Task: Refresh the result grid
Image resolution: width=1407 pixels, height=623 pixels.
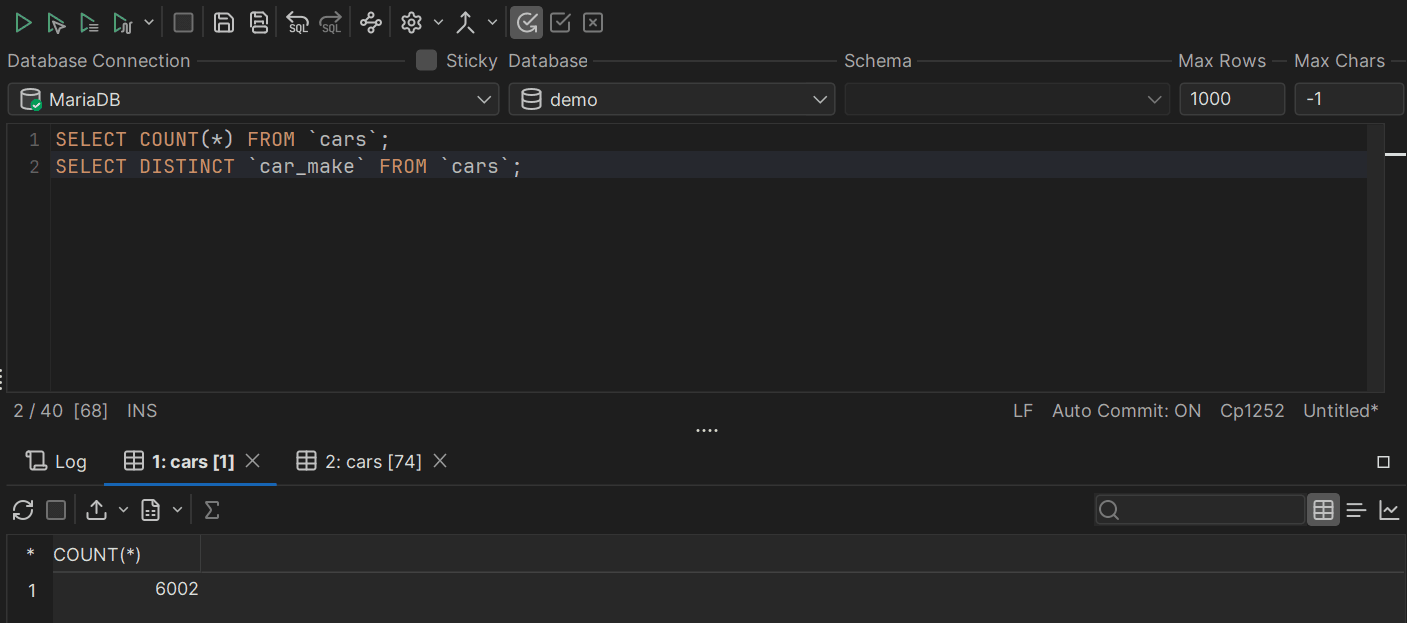Action: 23,510
